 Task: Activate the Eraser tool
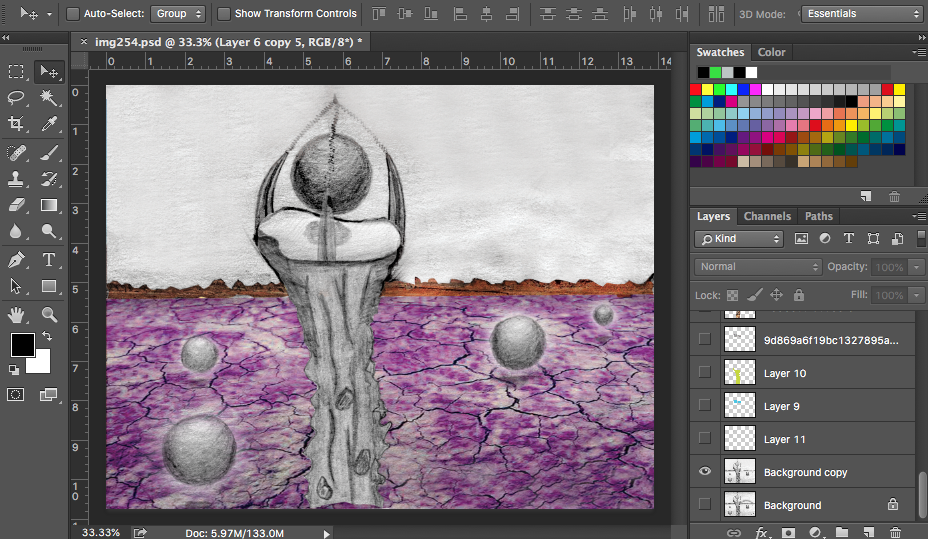coord(17,205)
